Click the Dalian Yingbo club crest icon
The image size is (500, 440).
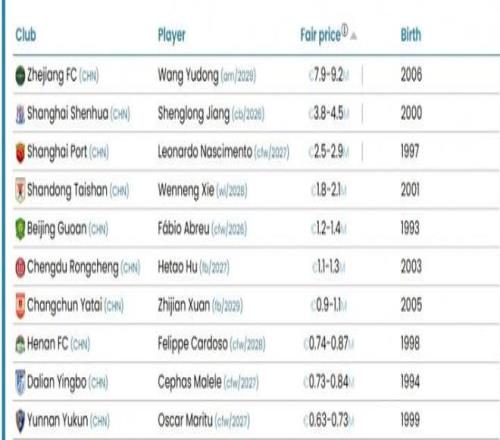(x=20, y=382)
